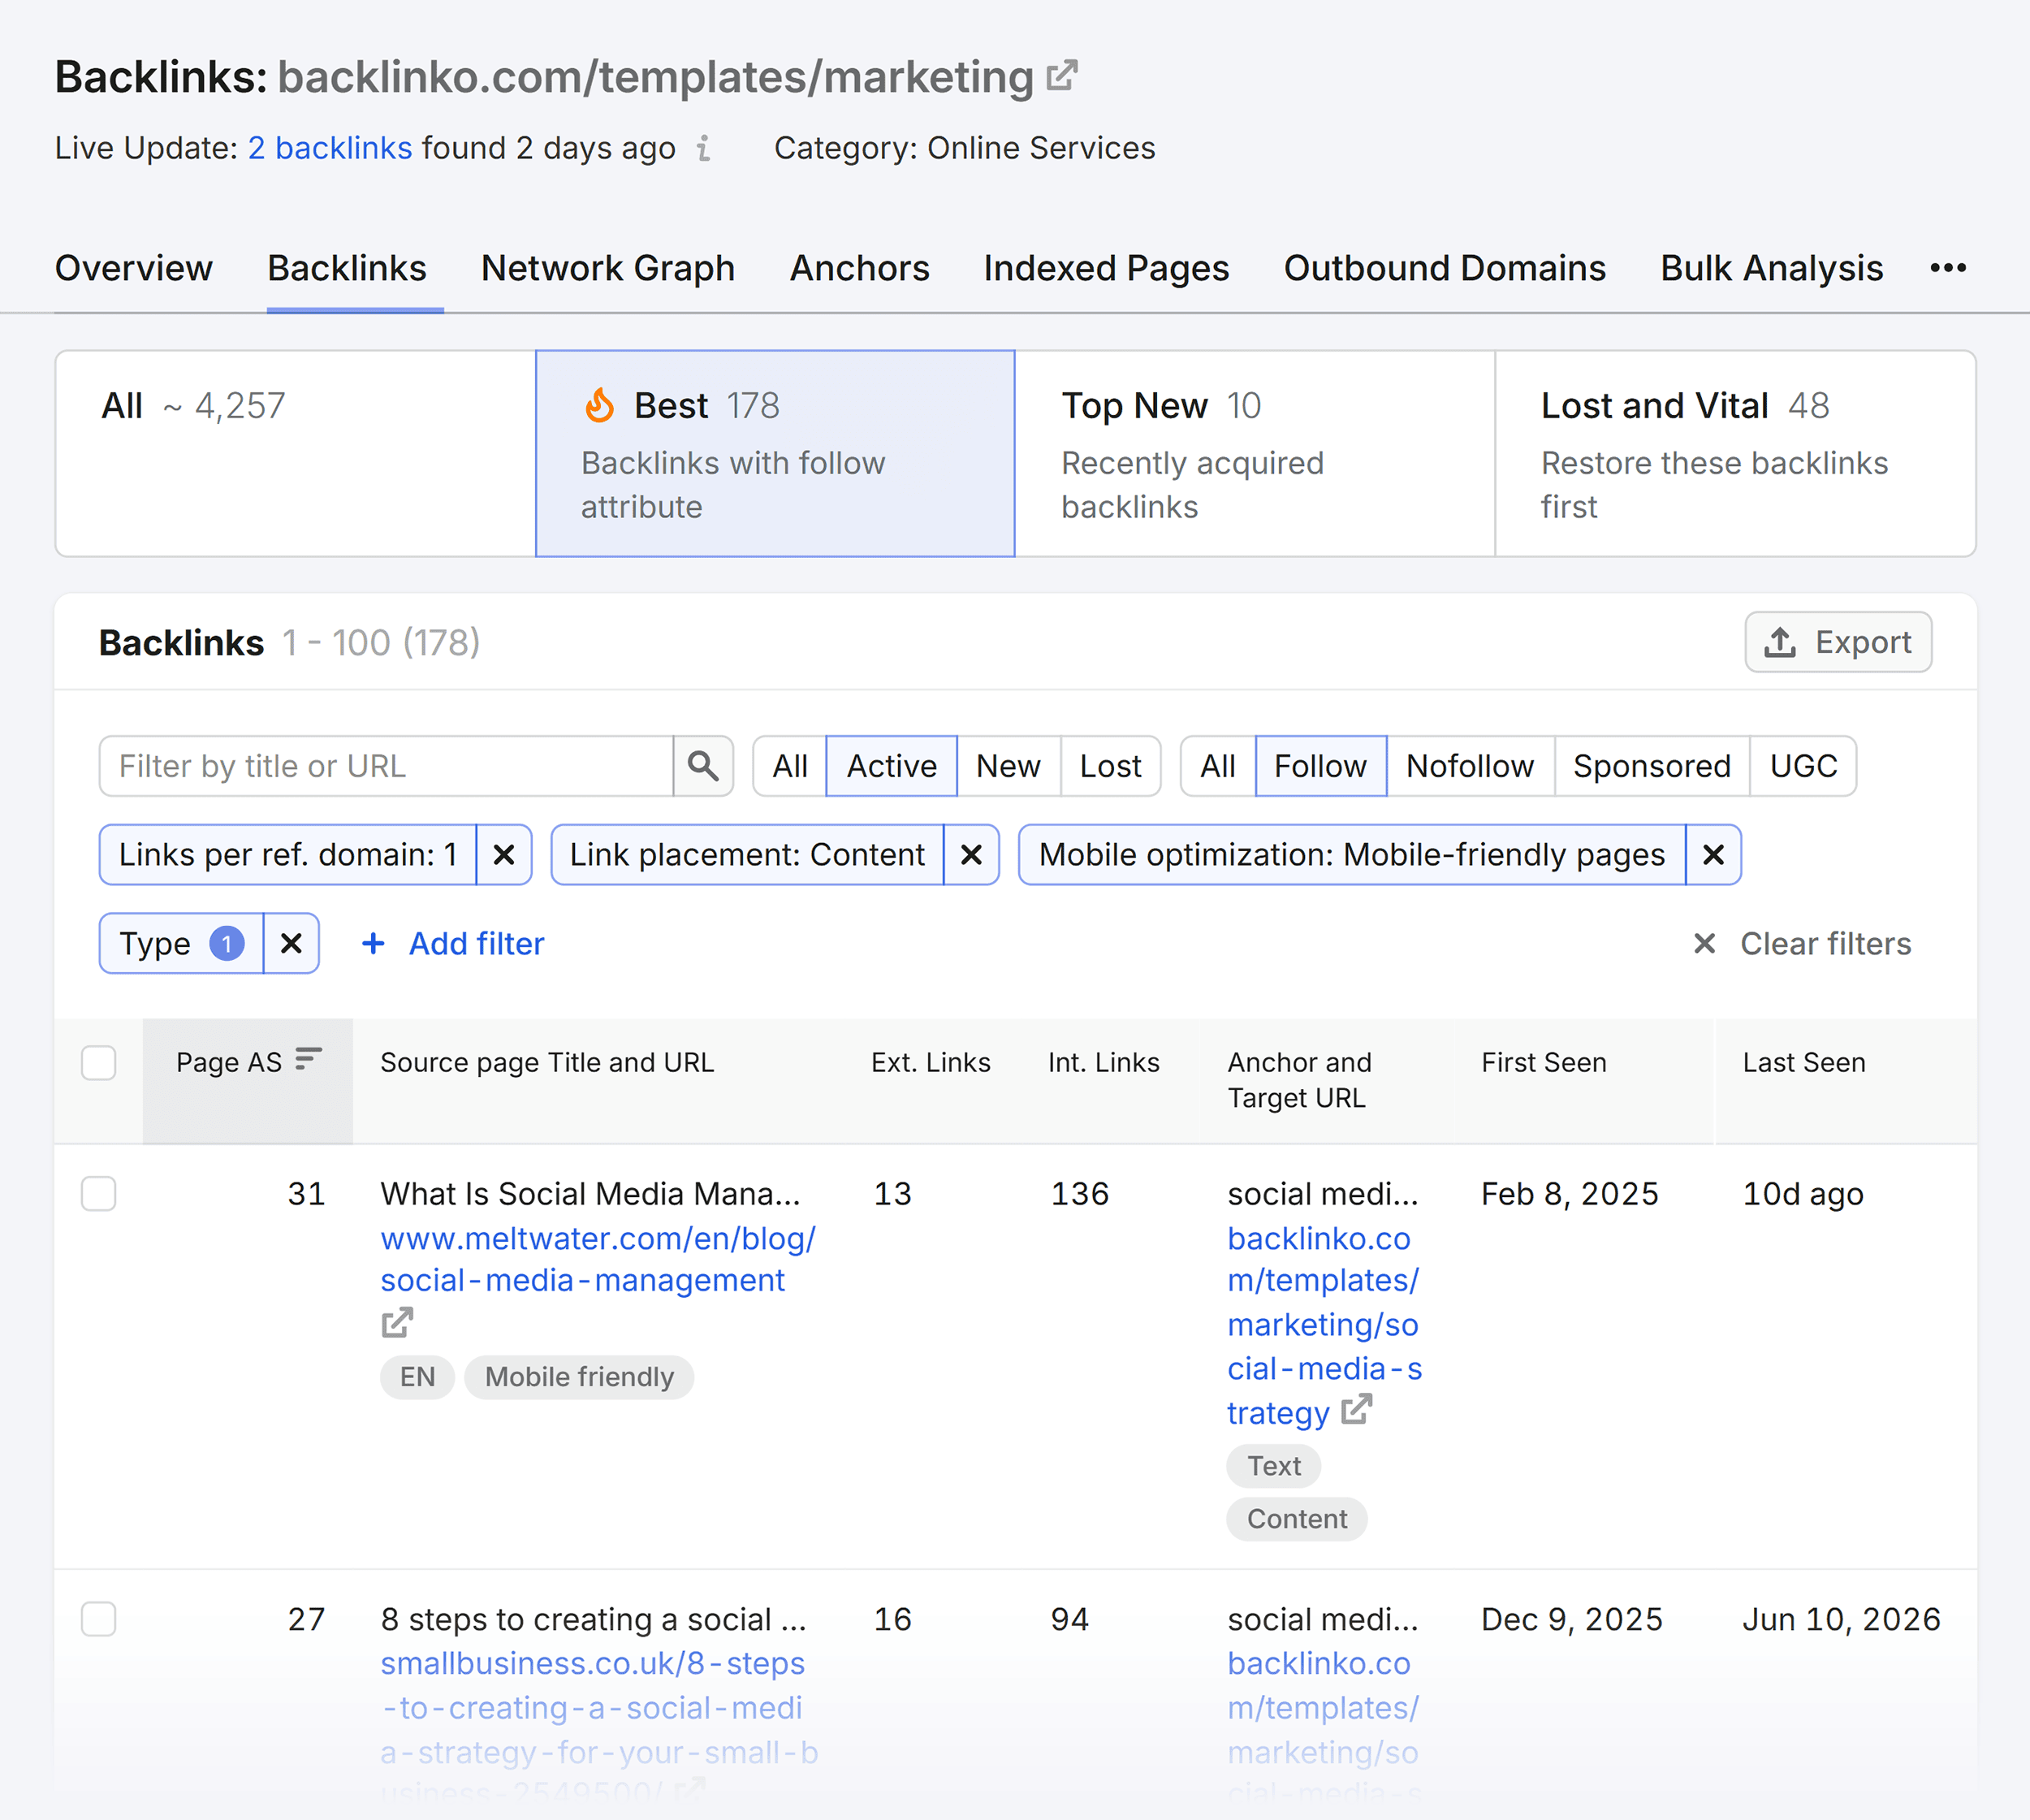Select the All link-attribute filter
The height and width of the screenshot is (1820, 2030).
point(1218,766)
